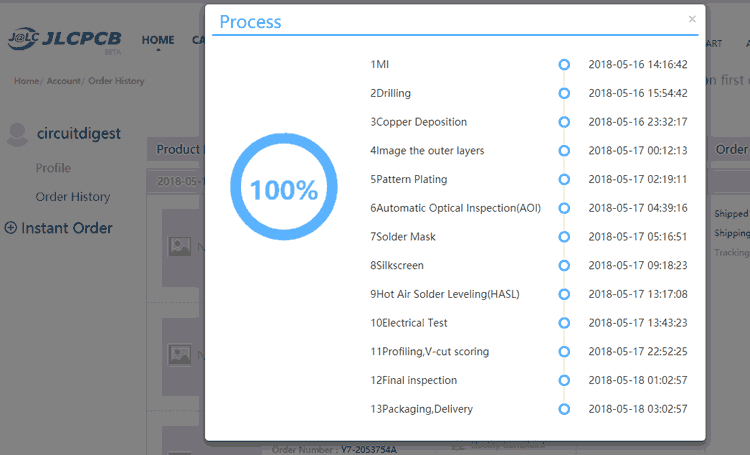Click Account in the breadcrumb
This screenshot has width=750, height=455.
(64, 81)
